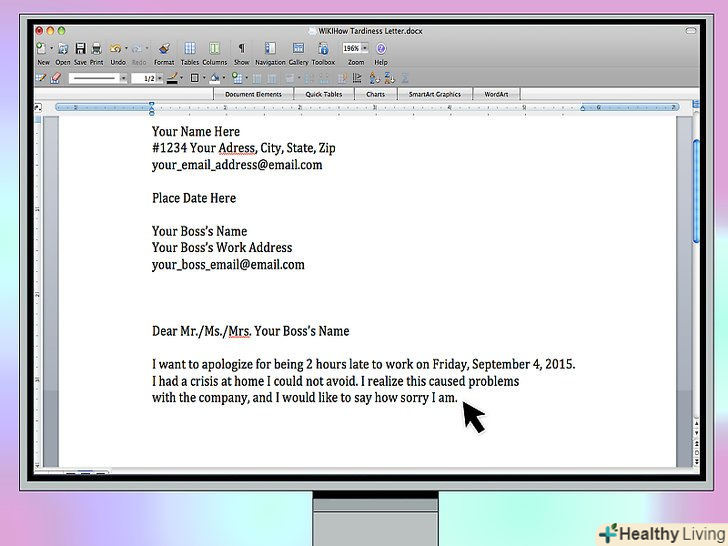Toggle Show nonprinting characters paragraph mark
Image resolution: width=728 pixels, height=546 pixels.
point(241,48)
